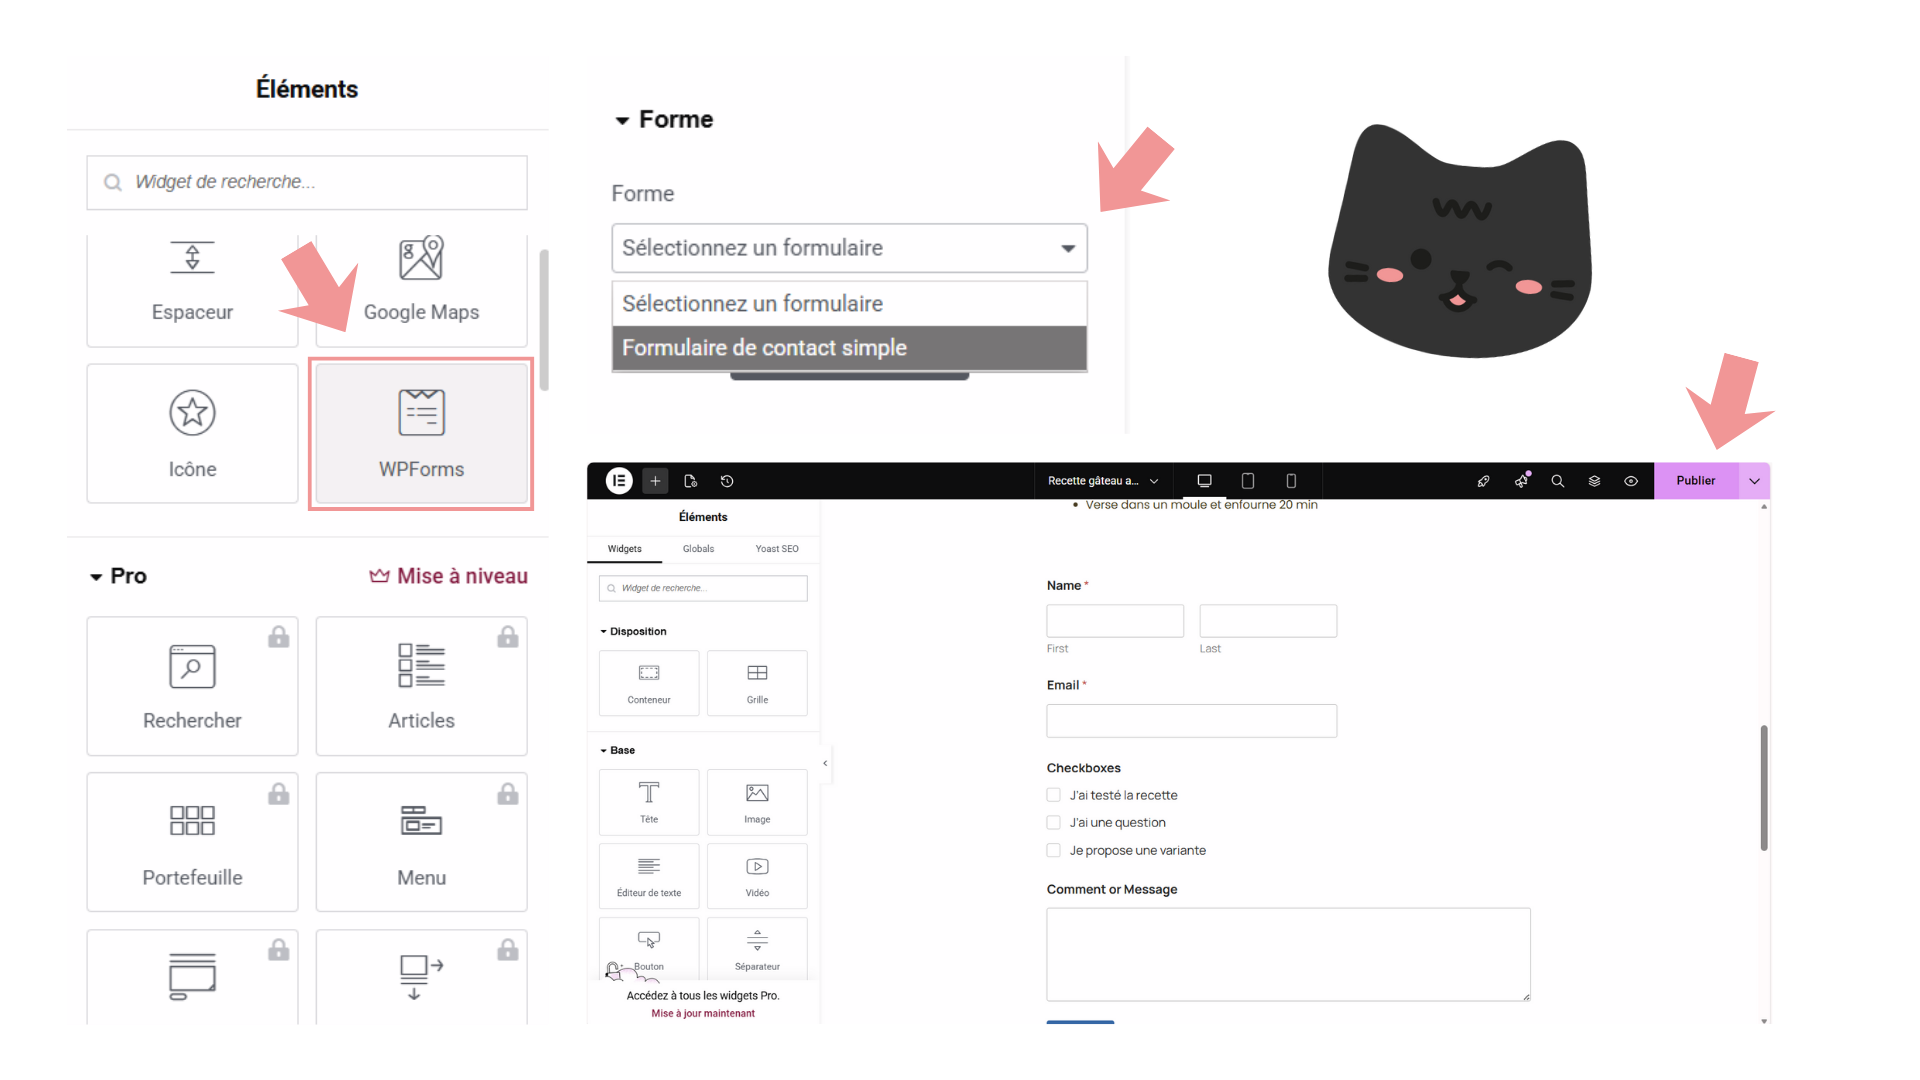1920x1080 pixels.
Task: Open the revision history icon
Action: (727, 481)
